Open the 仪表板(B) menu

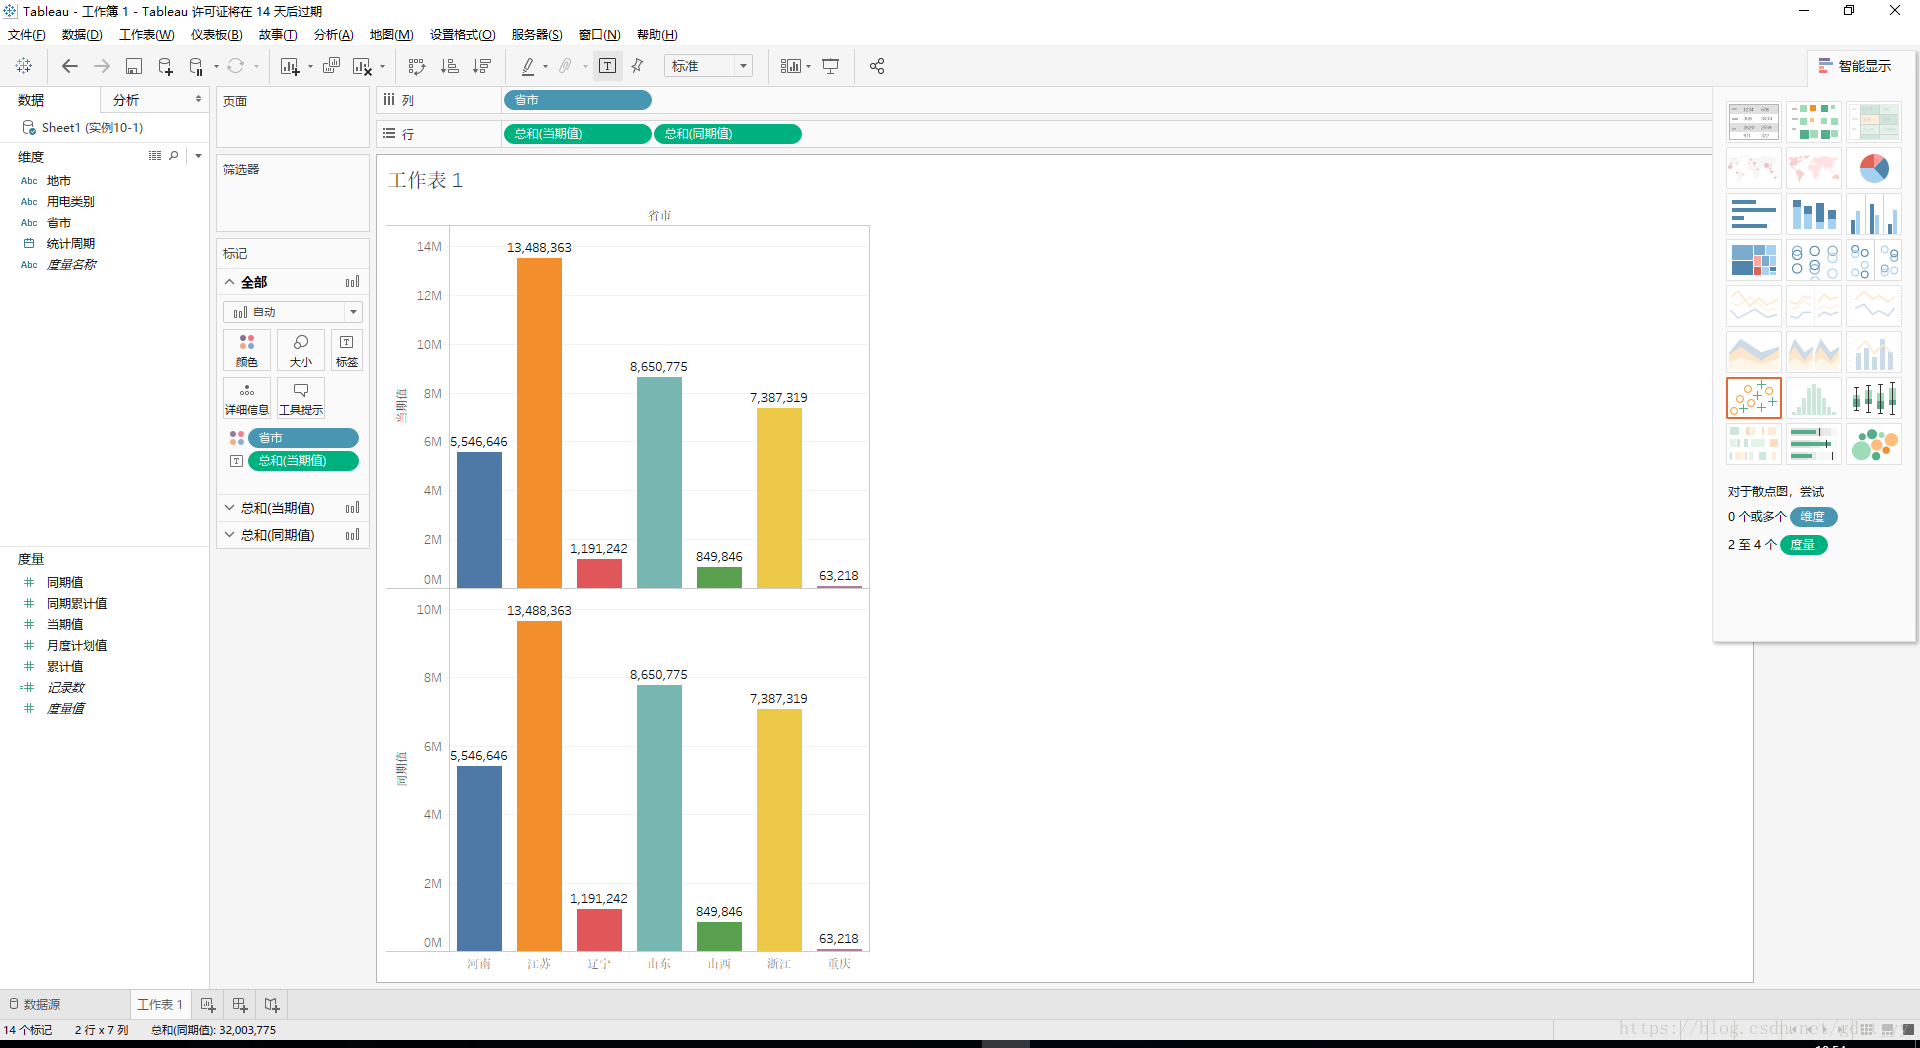pos(217,35)
